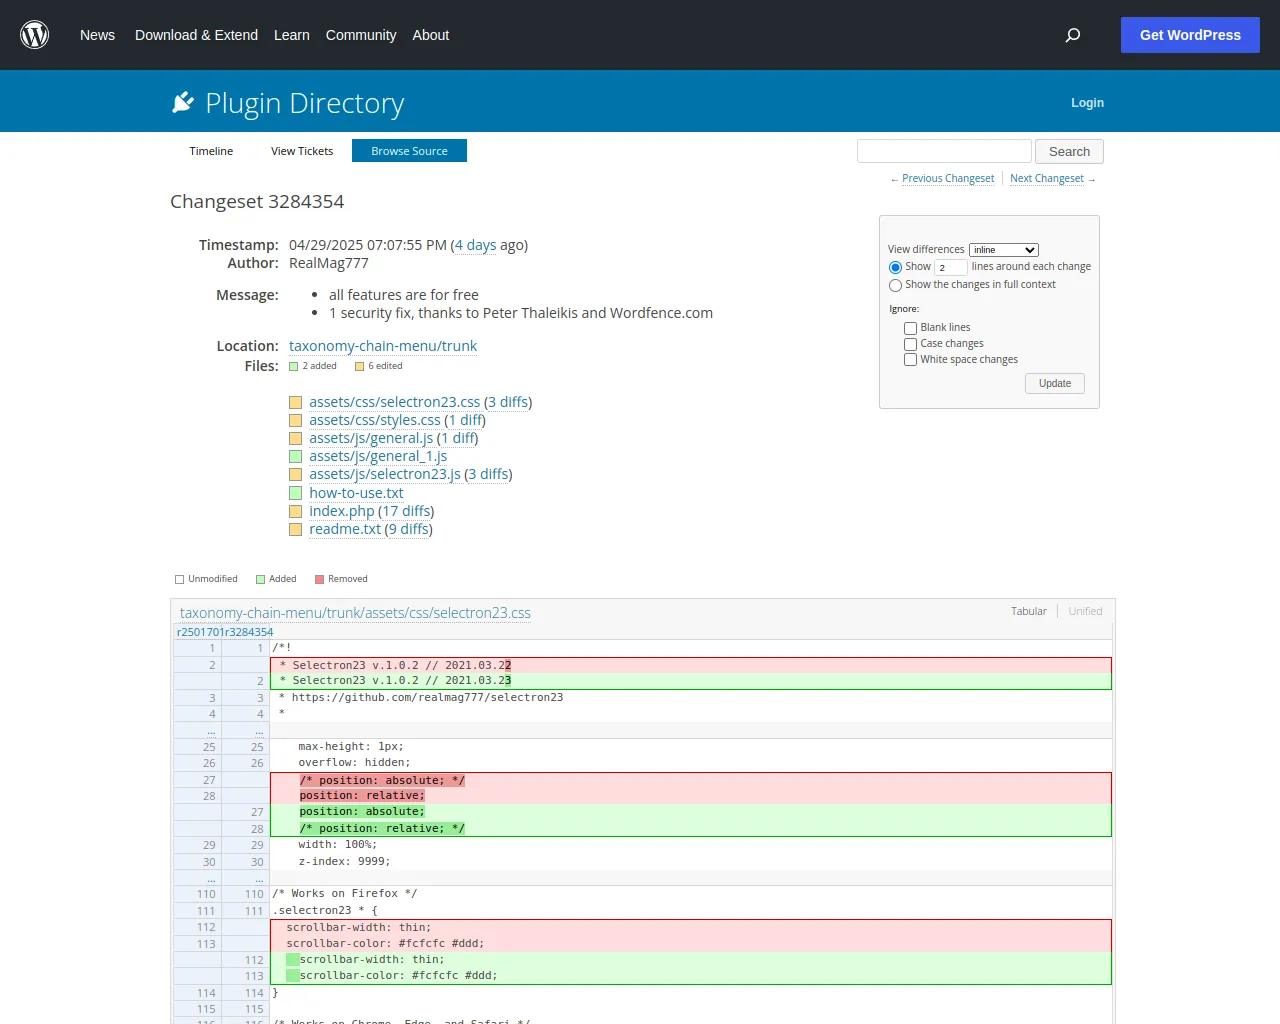Open the readme.txt file link
This screenshot has width=1280, height=1024.
(345, 530)
